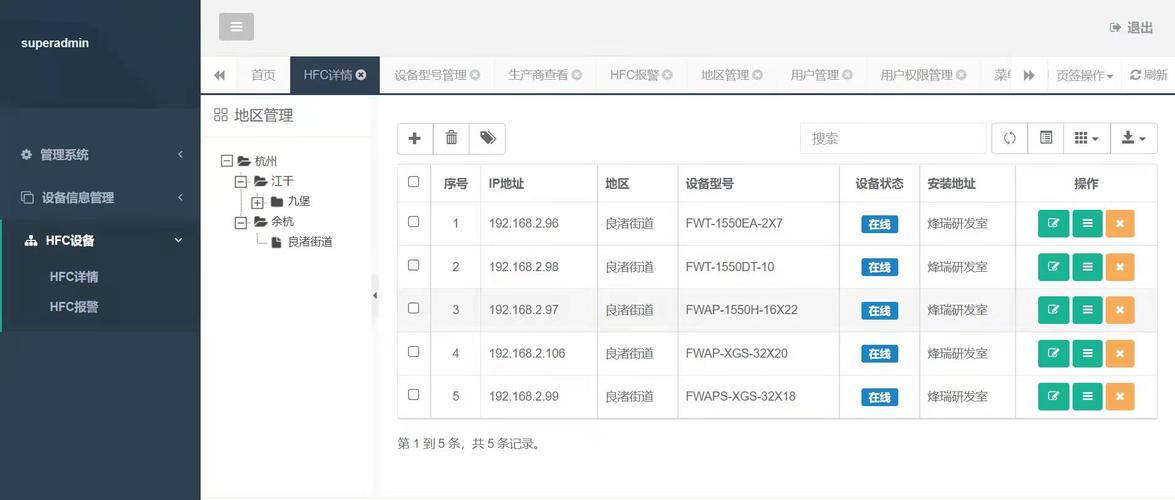Viewport: 1175px width, 500px height.
Task: Open HFC详情 in the sidebar
Action: click(x=74, y=277)
